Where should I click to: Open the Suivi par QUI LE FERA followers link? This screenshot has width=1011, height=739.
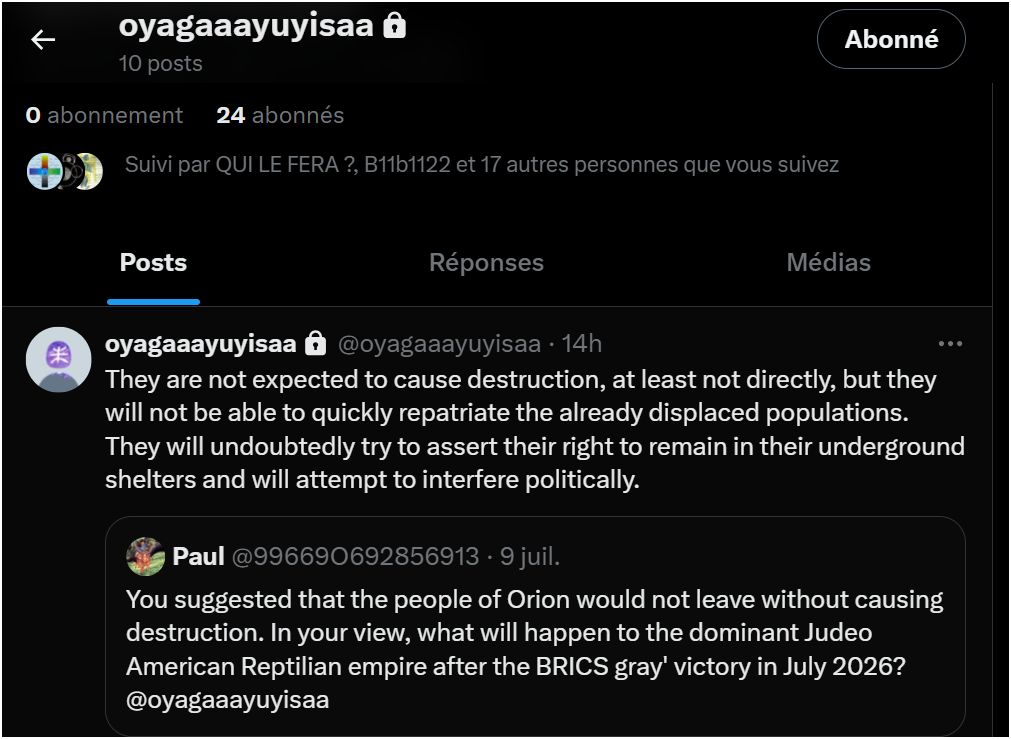coord(482,165)
